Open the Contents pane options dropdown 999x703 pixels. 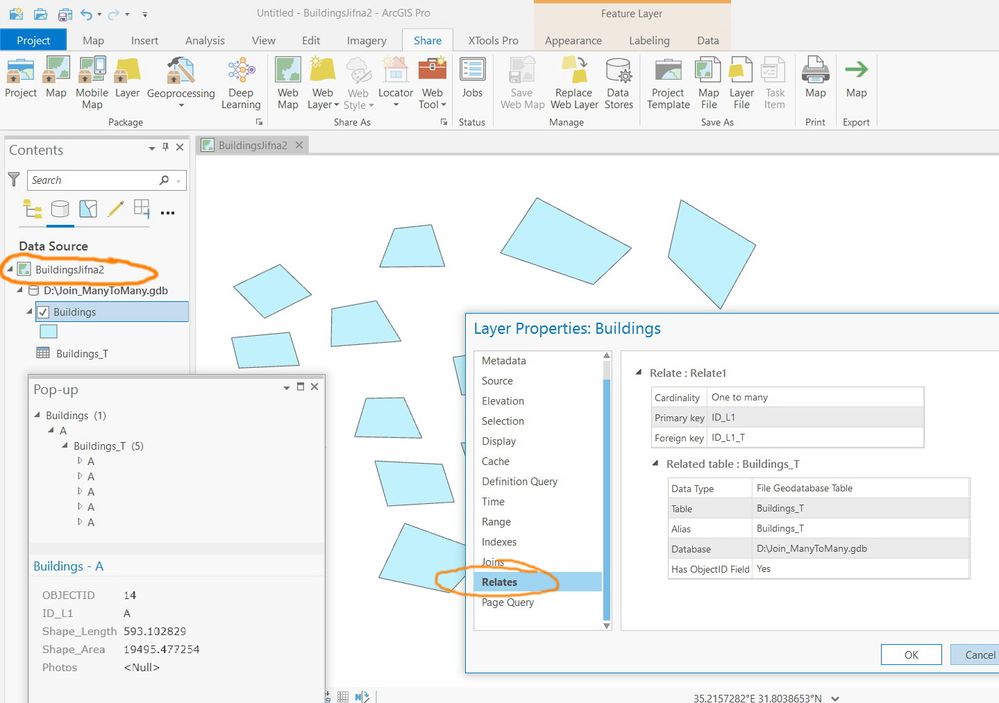[x=152, y=149]
